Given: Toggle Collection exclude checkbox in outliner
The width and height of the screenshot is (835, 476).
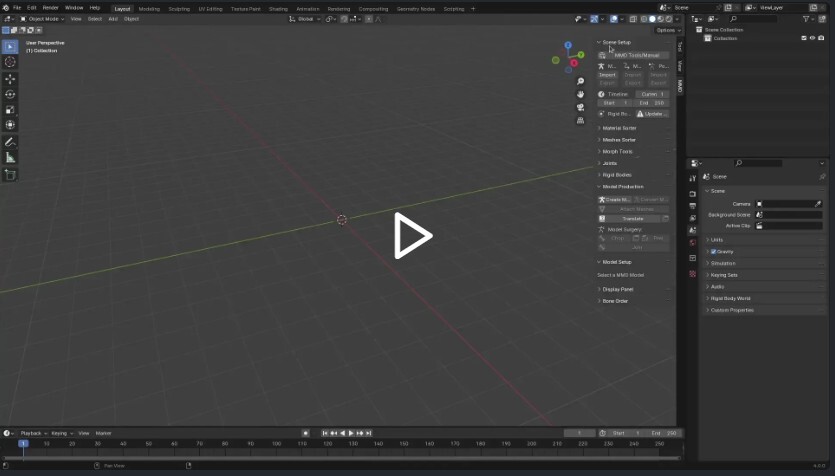Looking at the screenshot, I should 804,38.
